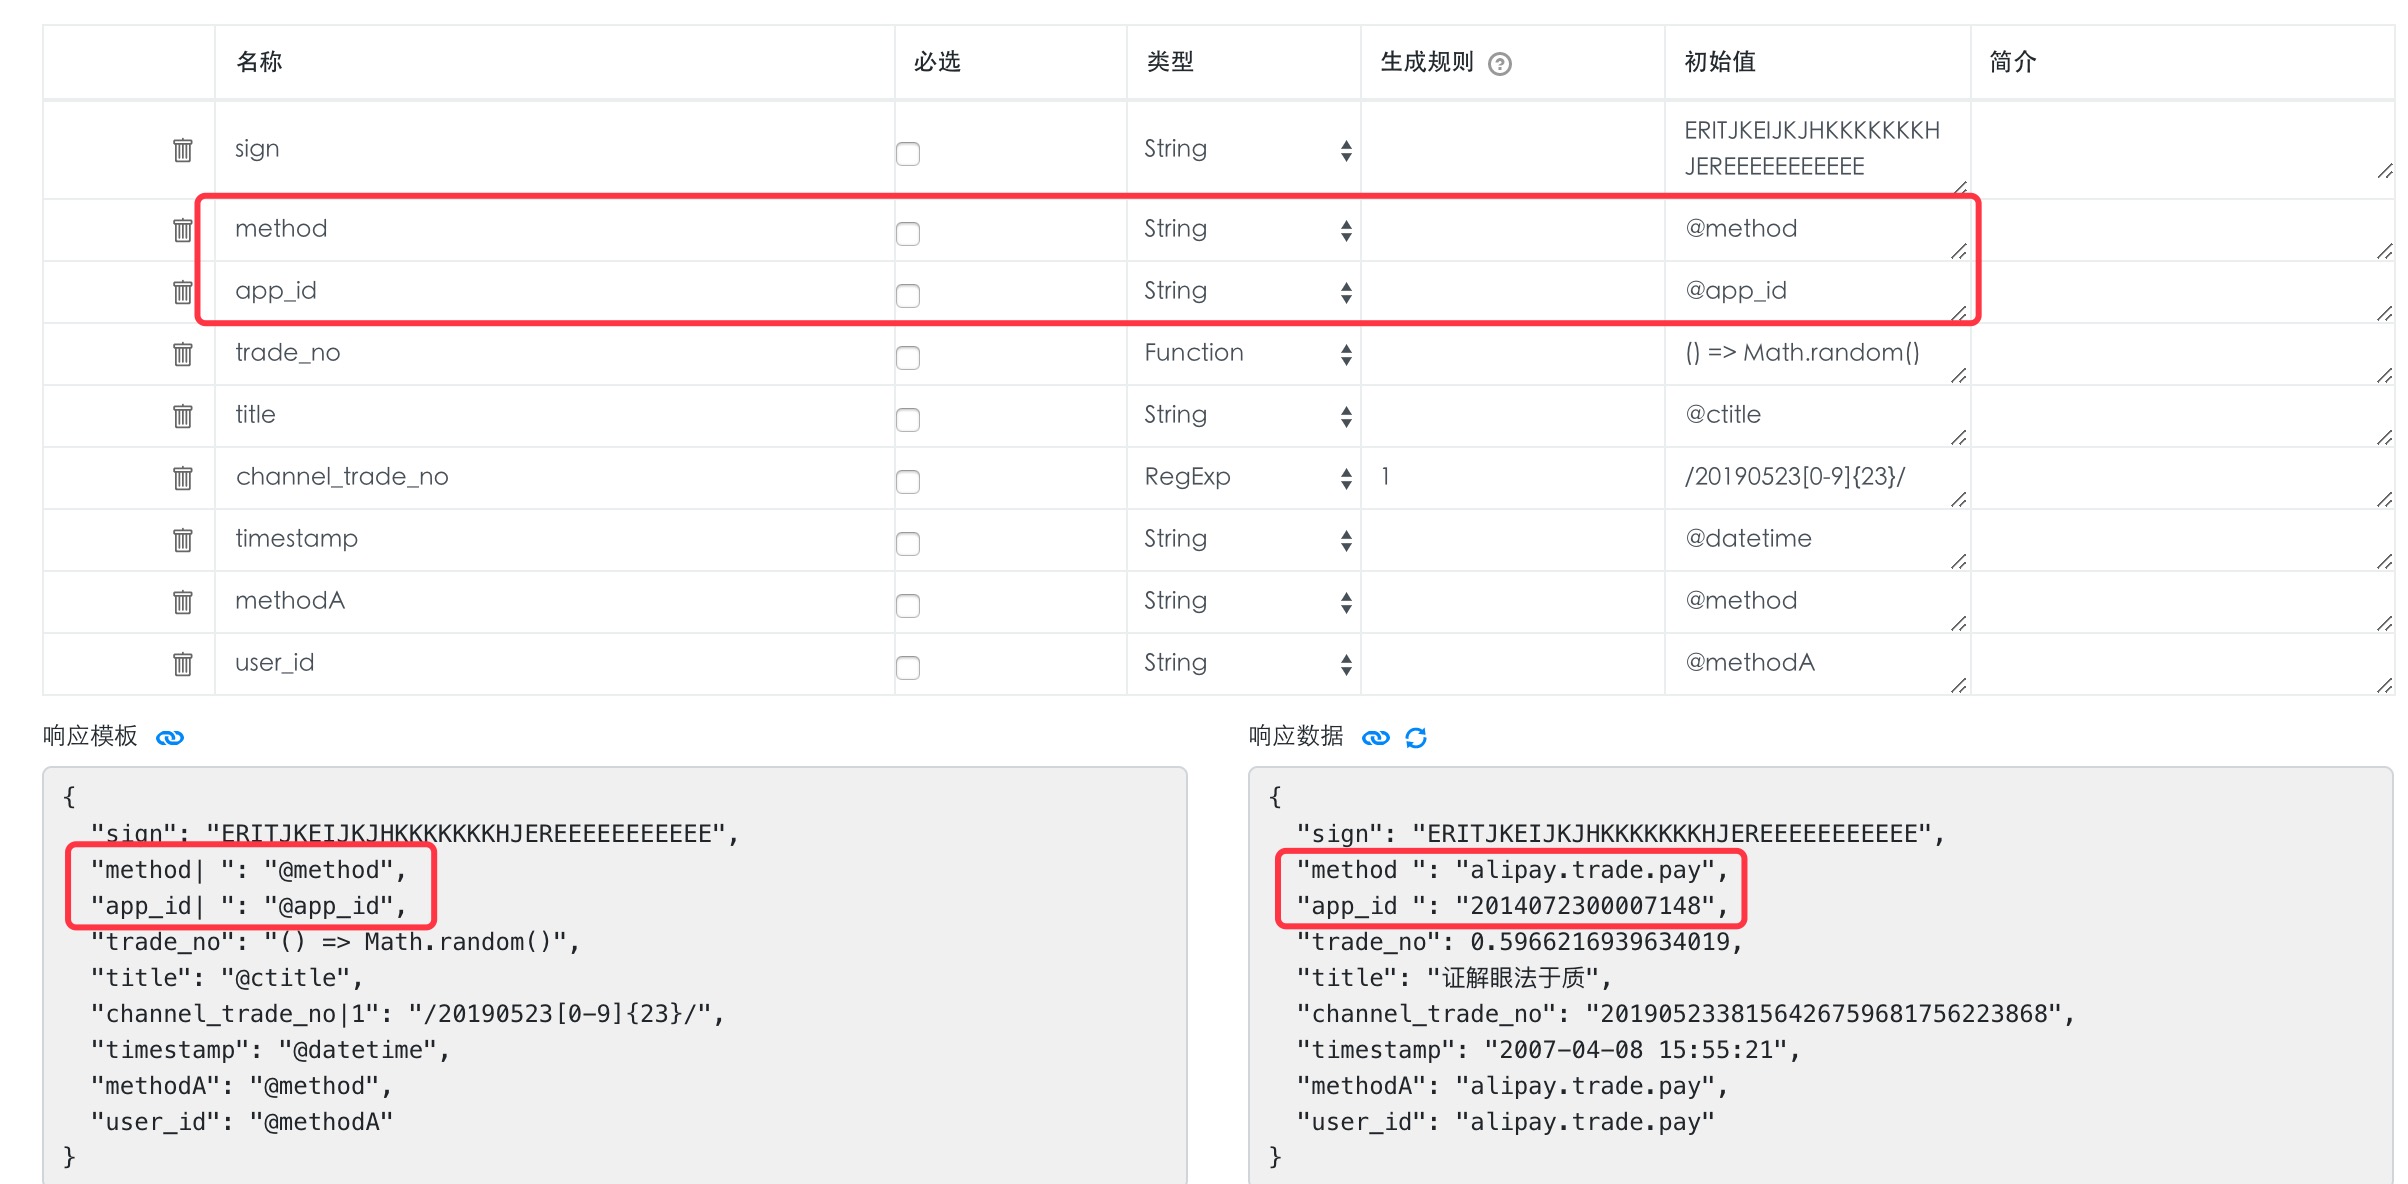
Task: Open help icon next to 生成规则
Action: click(x=1499, y=64)
